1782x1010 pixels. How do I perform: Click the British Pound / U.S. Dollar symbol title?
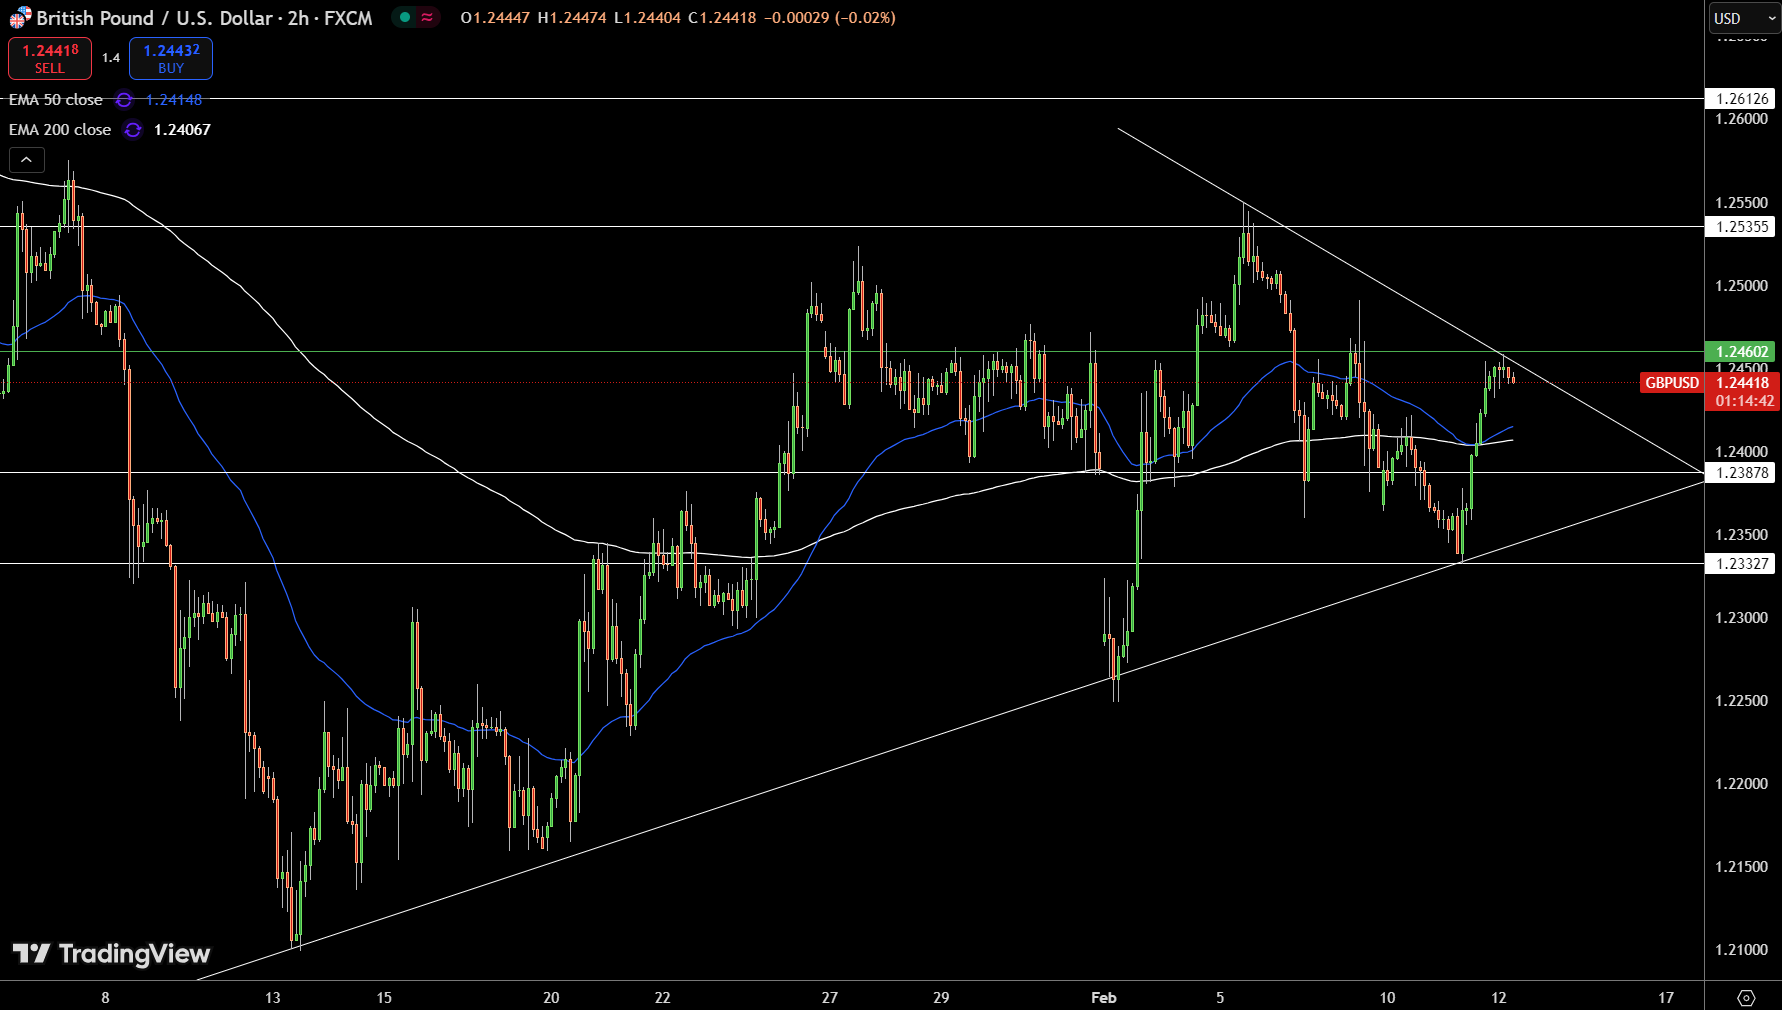click(x=204, y=18)
